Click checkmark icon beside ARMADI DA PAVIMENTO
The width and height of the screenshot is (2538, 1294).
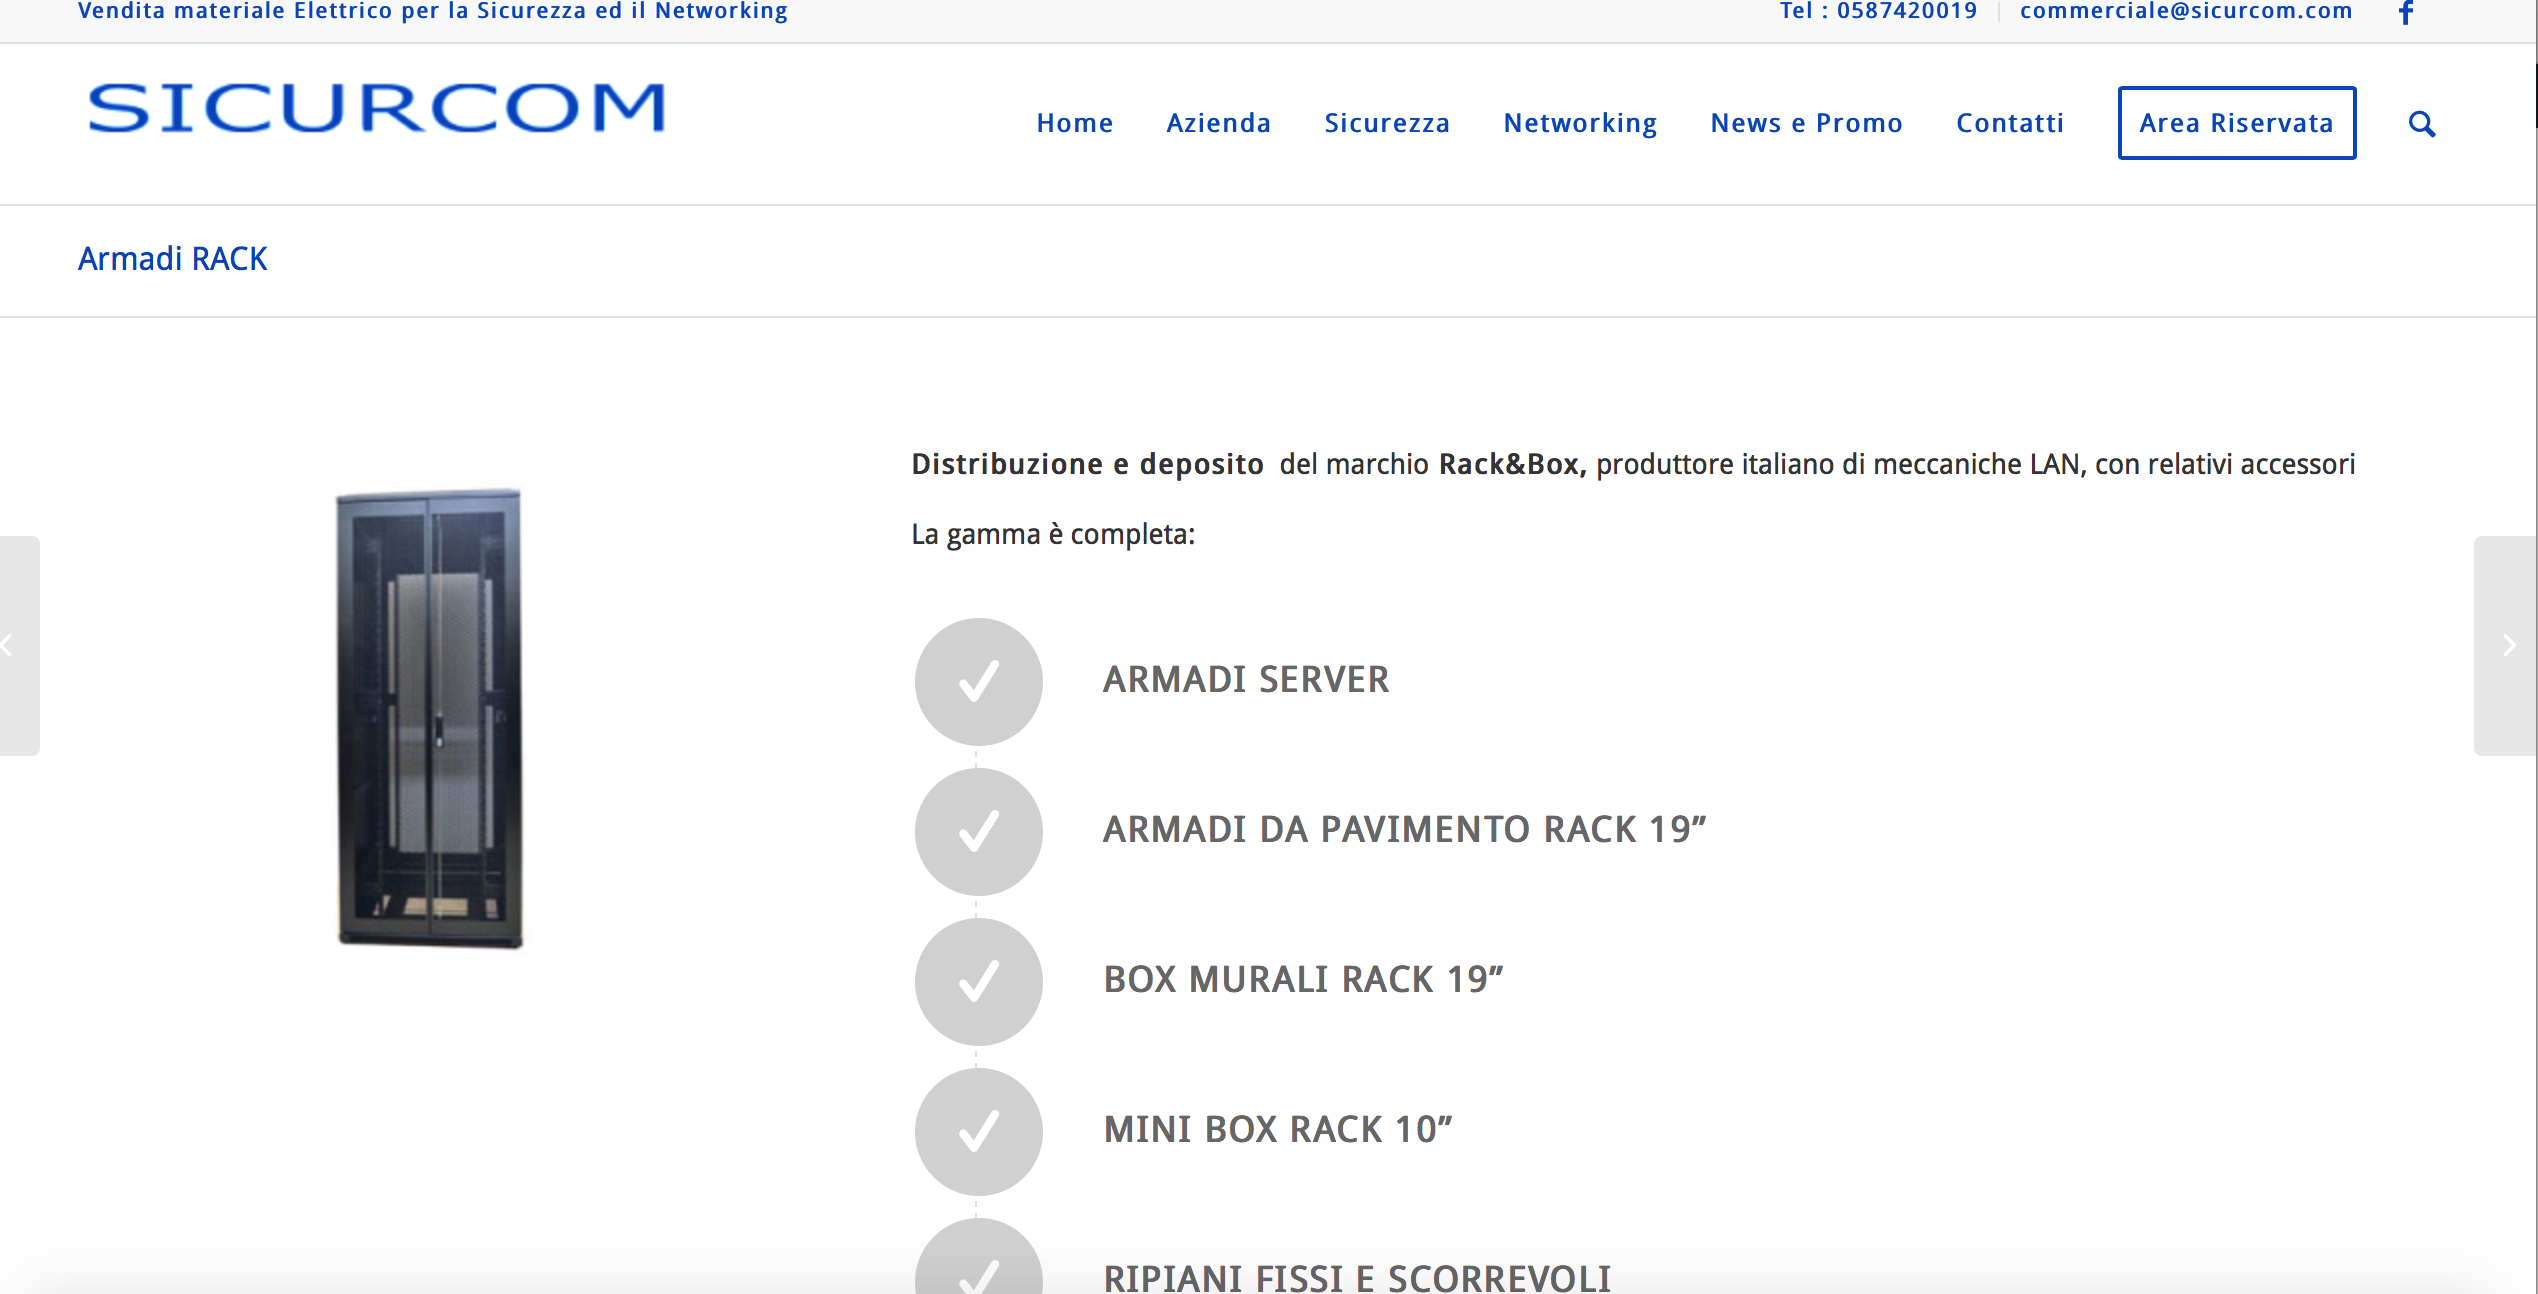click(978, 831)
